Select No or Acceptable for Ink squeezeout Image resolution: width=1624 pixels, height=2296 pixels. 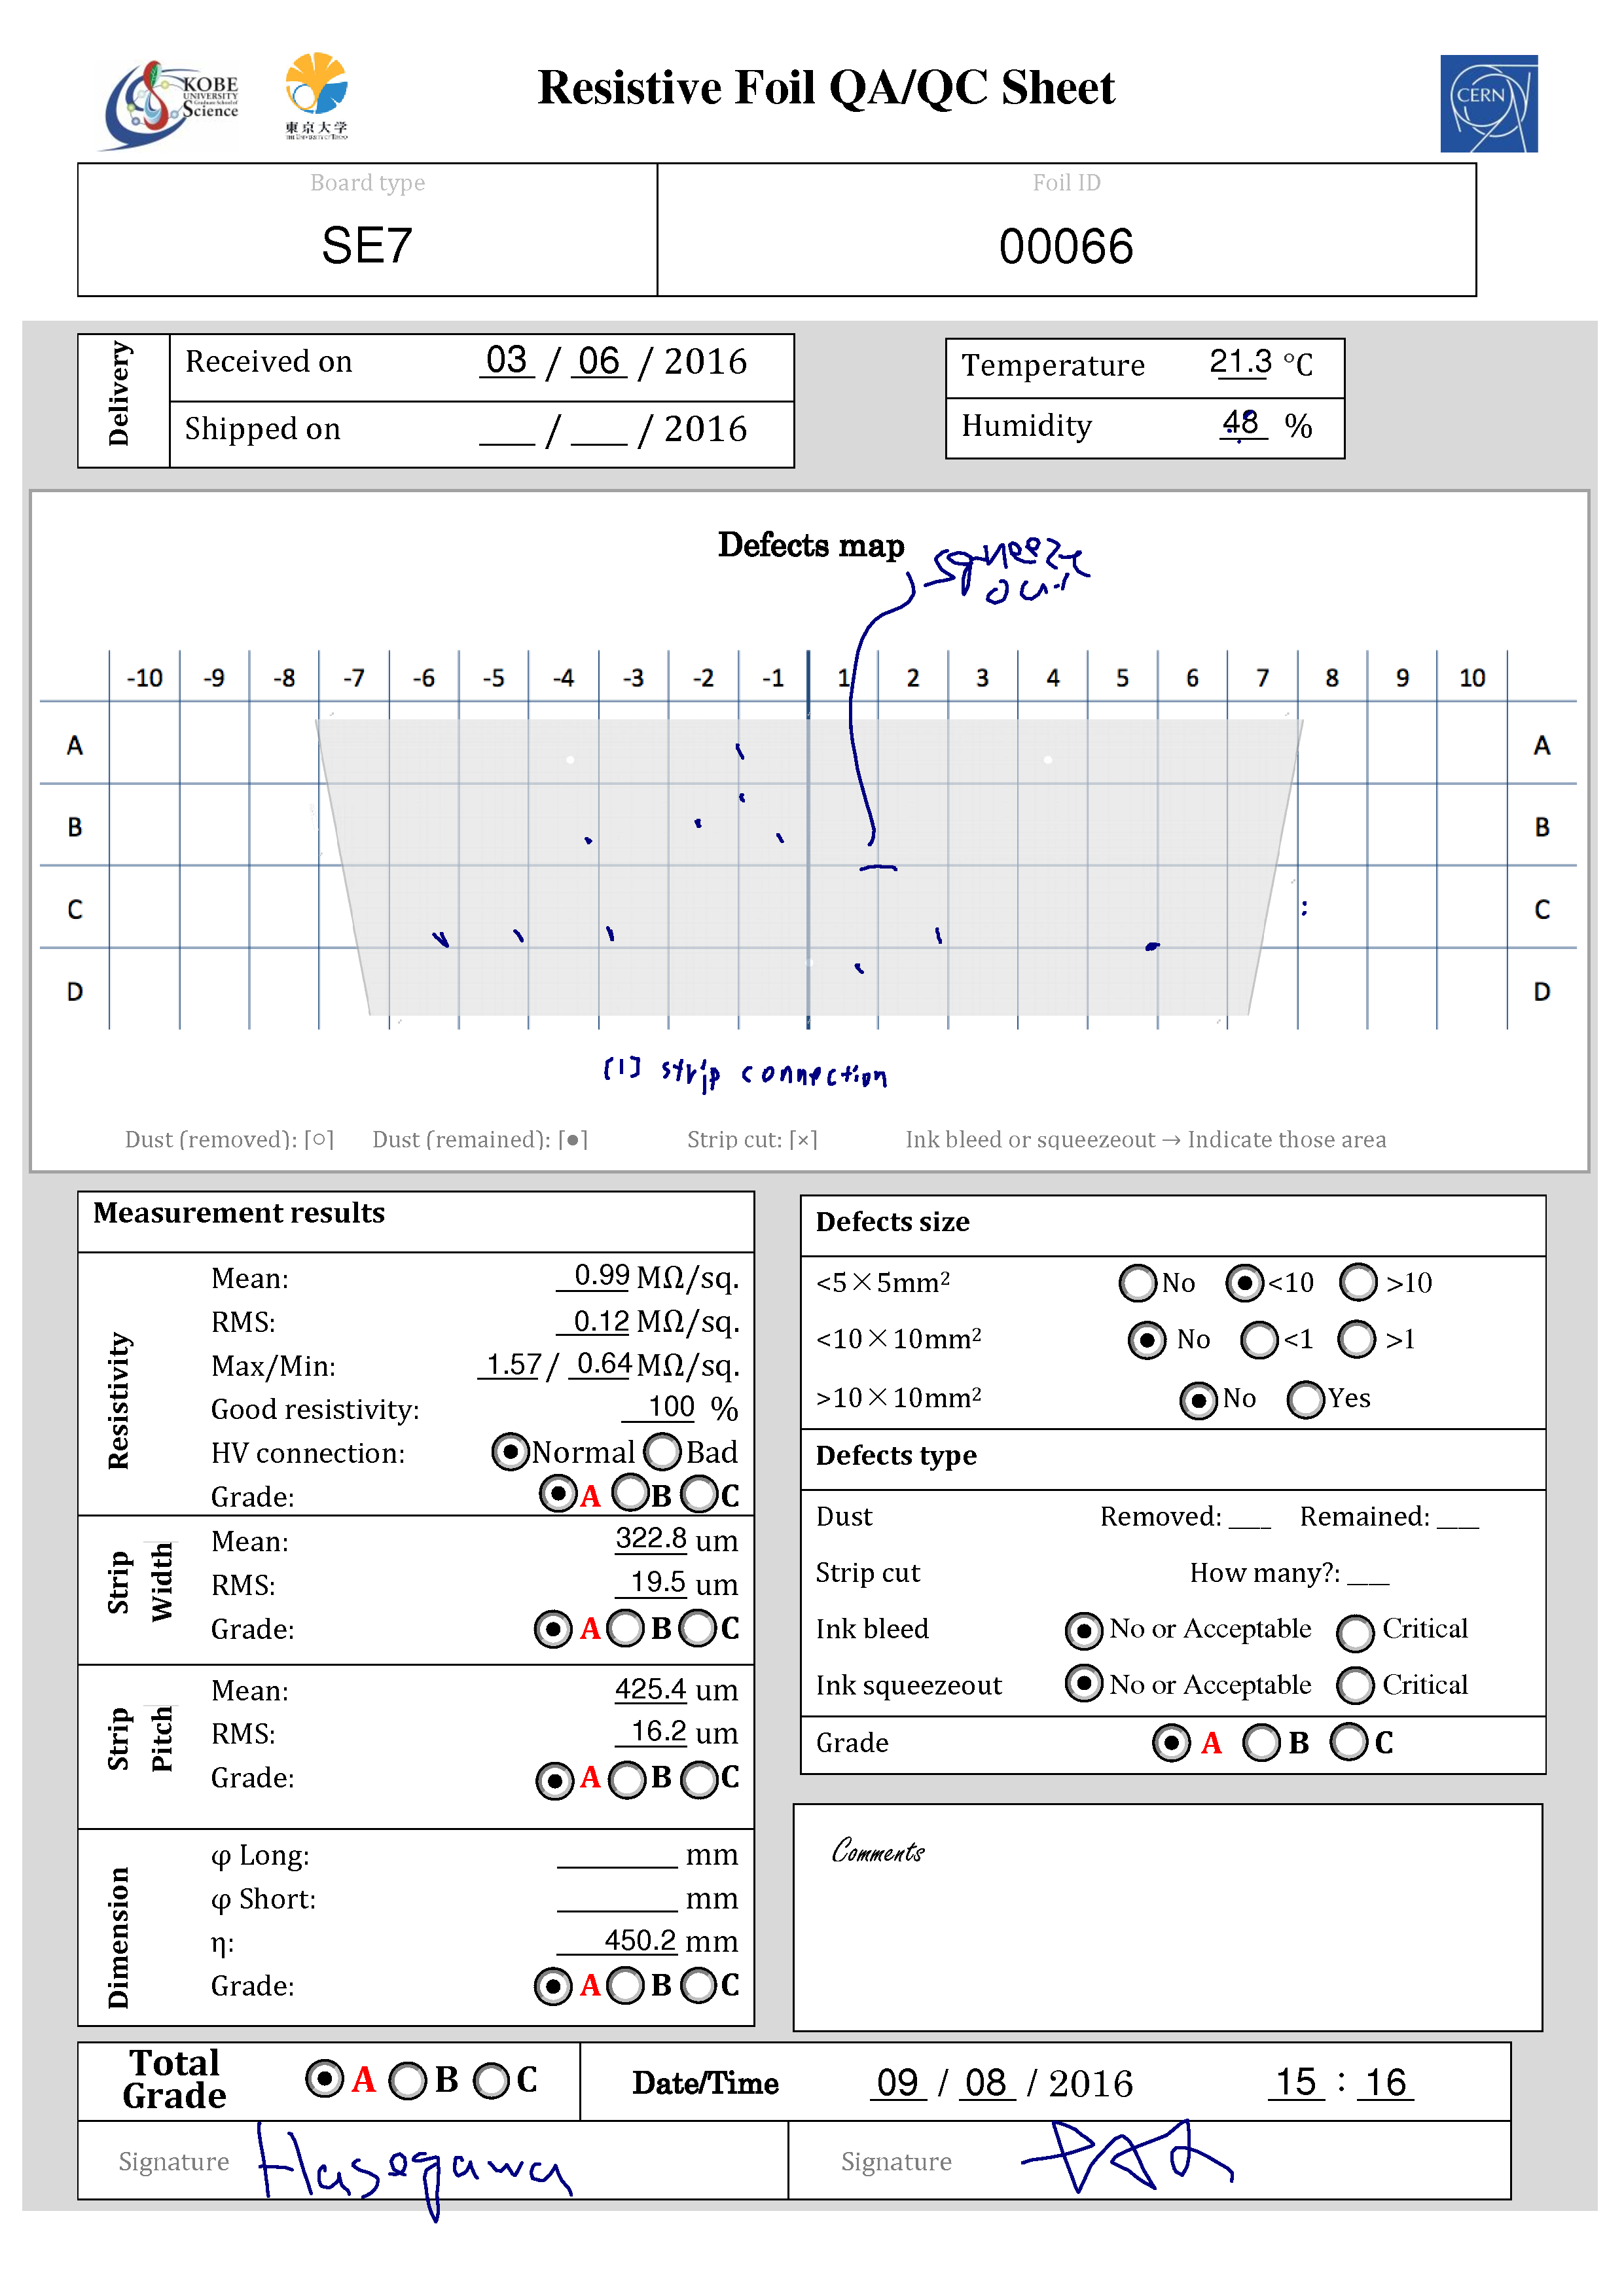pos(1084,1683)
